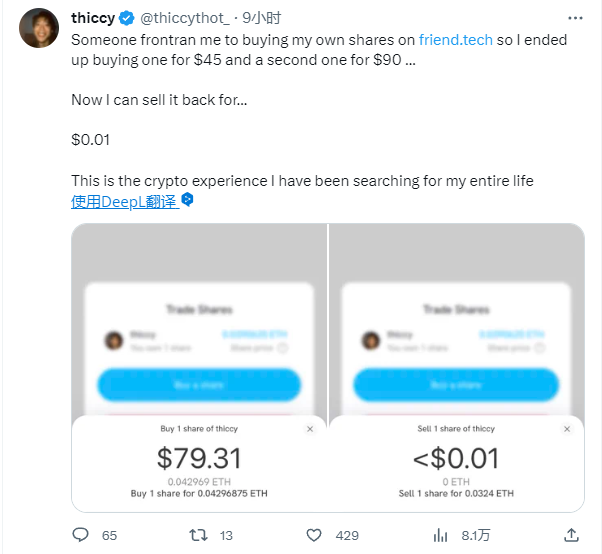The image size is (602, 554).
Task: Click the views analytics bar icon
Action: [440, 535]
